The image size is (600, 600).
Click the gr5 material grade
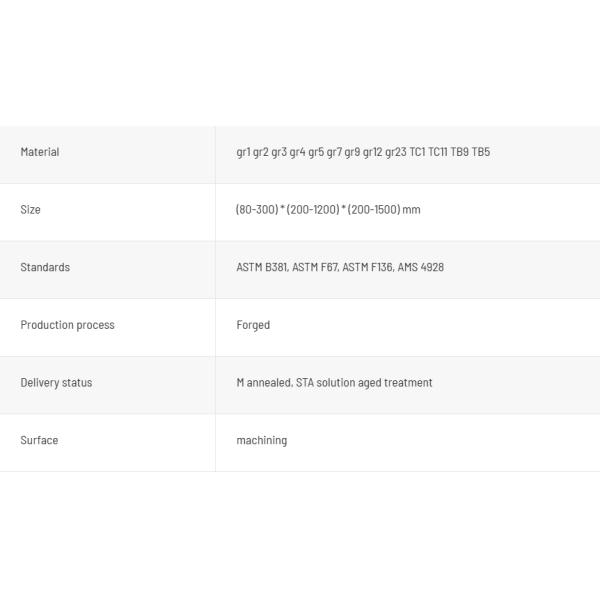click(x=316, y=152)
